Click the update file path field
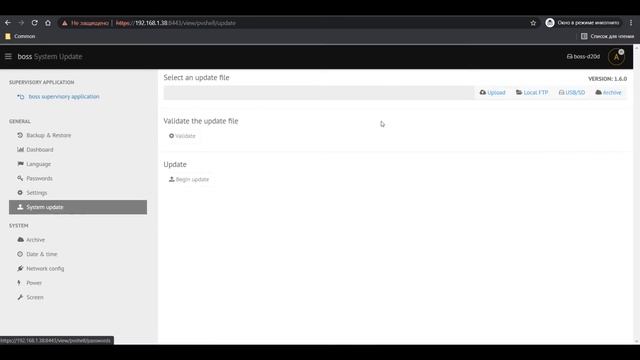Screen dimensions: 640x360 [319, 93]
